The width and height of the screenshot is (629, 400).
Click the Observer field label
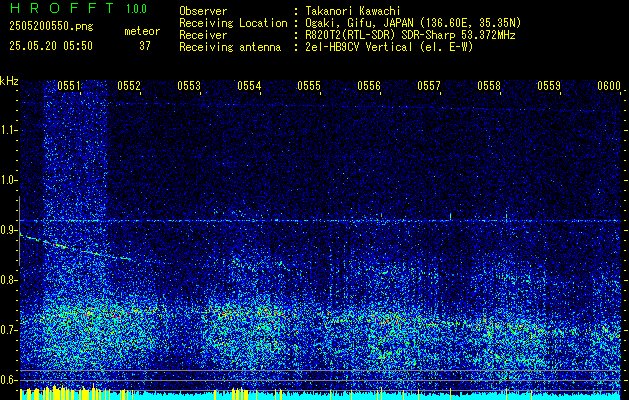pos(203,11)
